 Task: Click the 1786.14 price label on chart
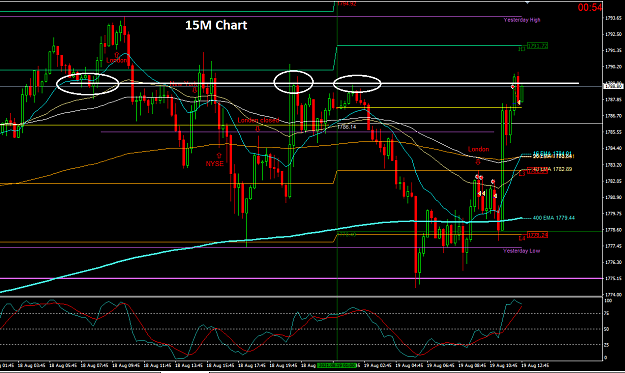coord(346,127)
